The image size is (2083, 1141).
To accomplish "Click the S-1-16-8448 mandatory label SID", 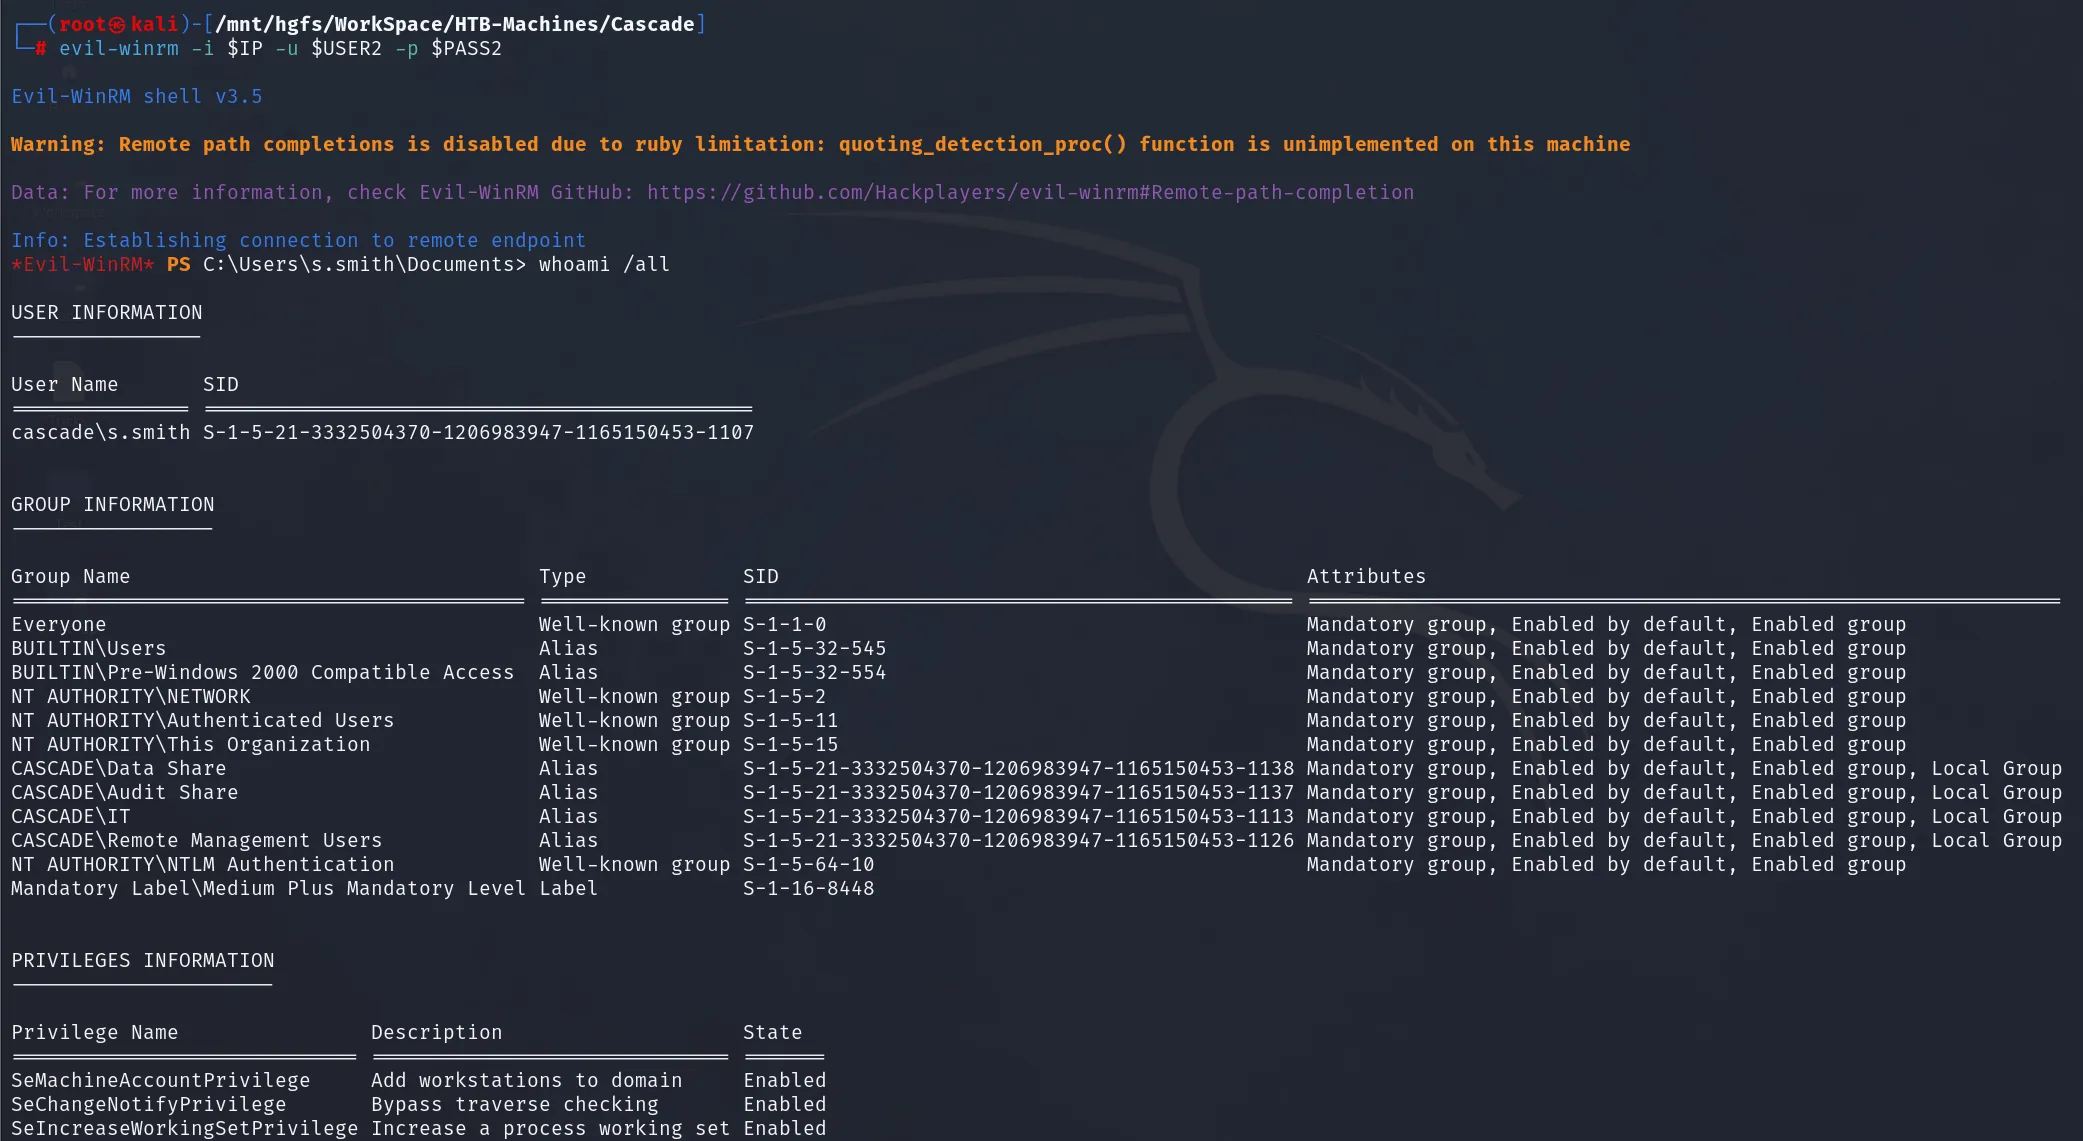I will pyautogui.click(x=808, y=888).
